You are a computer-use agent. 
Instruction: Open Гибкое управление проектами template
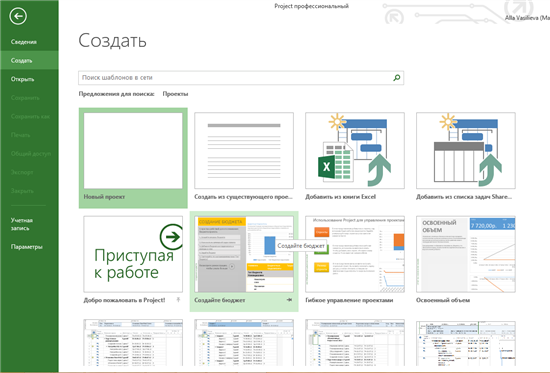(355, 254)
